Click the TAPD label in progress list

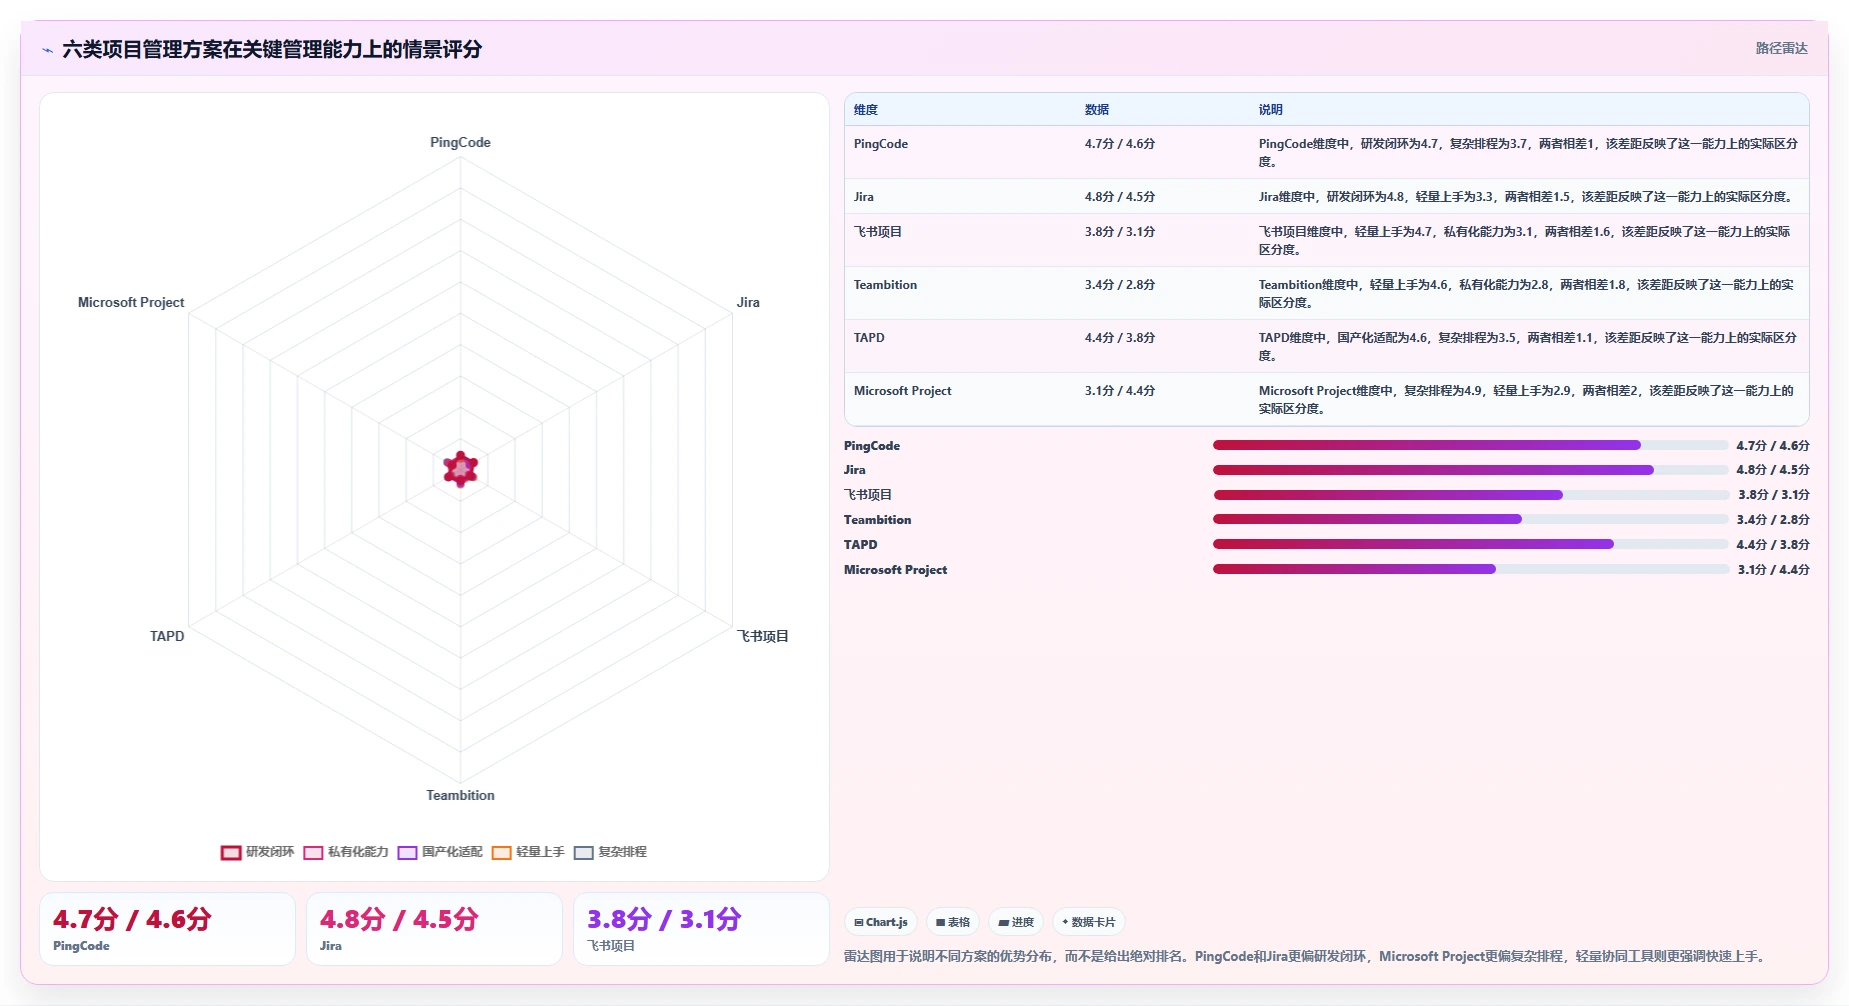pos(860,545)
